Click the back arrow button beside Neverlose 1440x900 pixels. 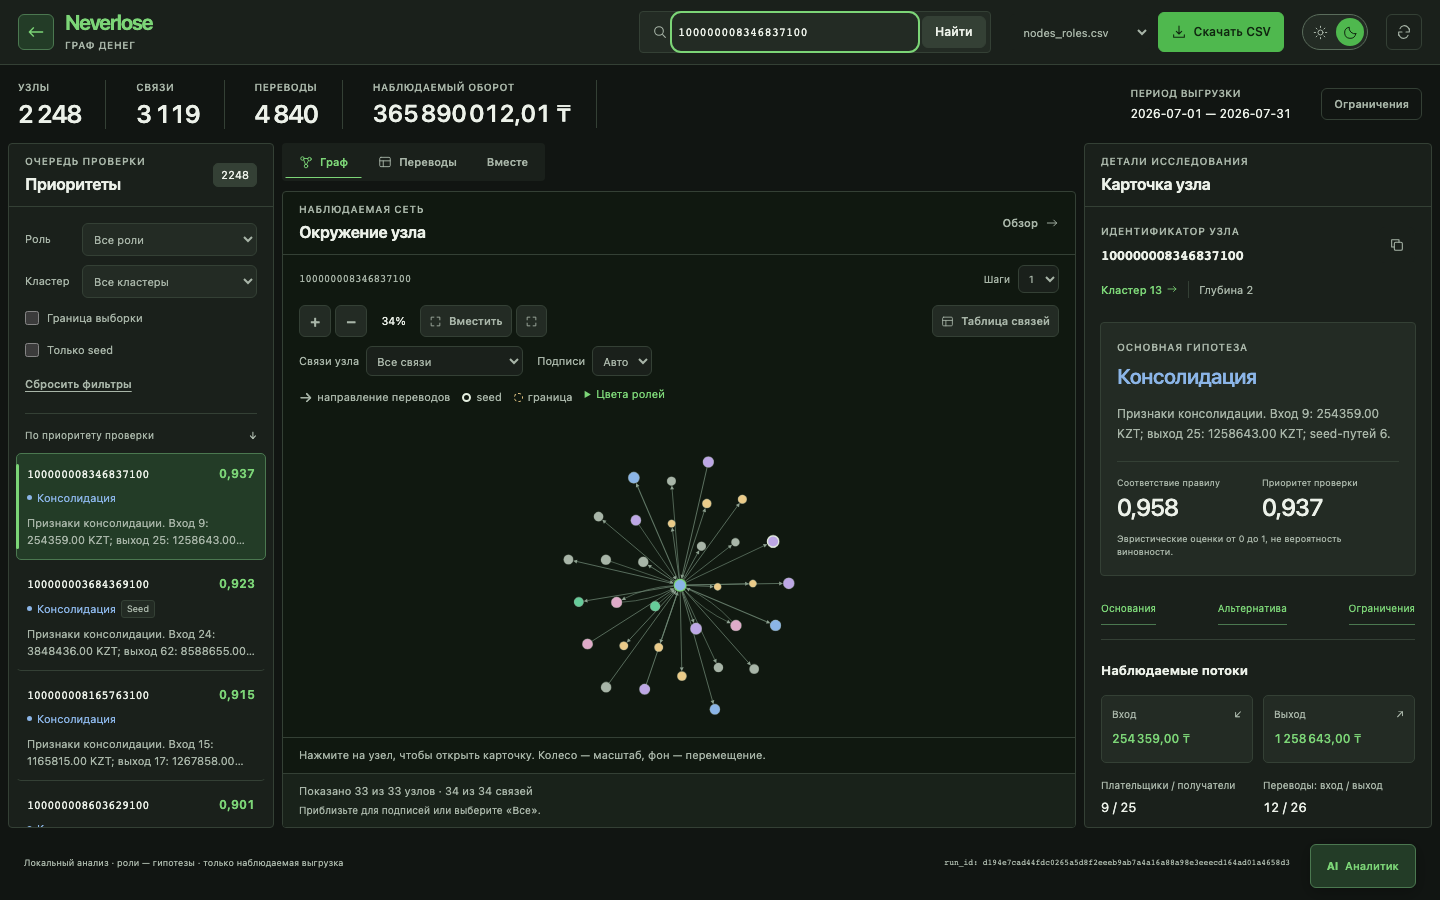pos(36,32)
